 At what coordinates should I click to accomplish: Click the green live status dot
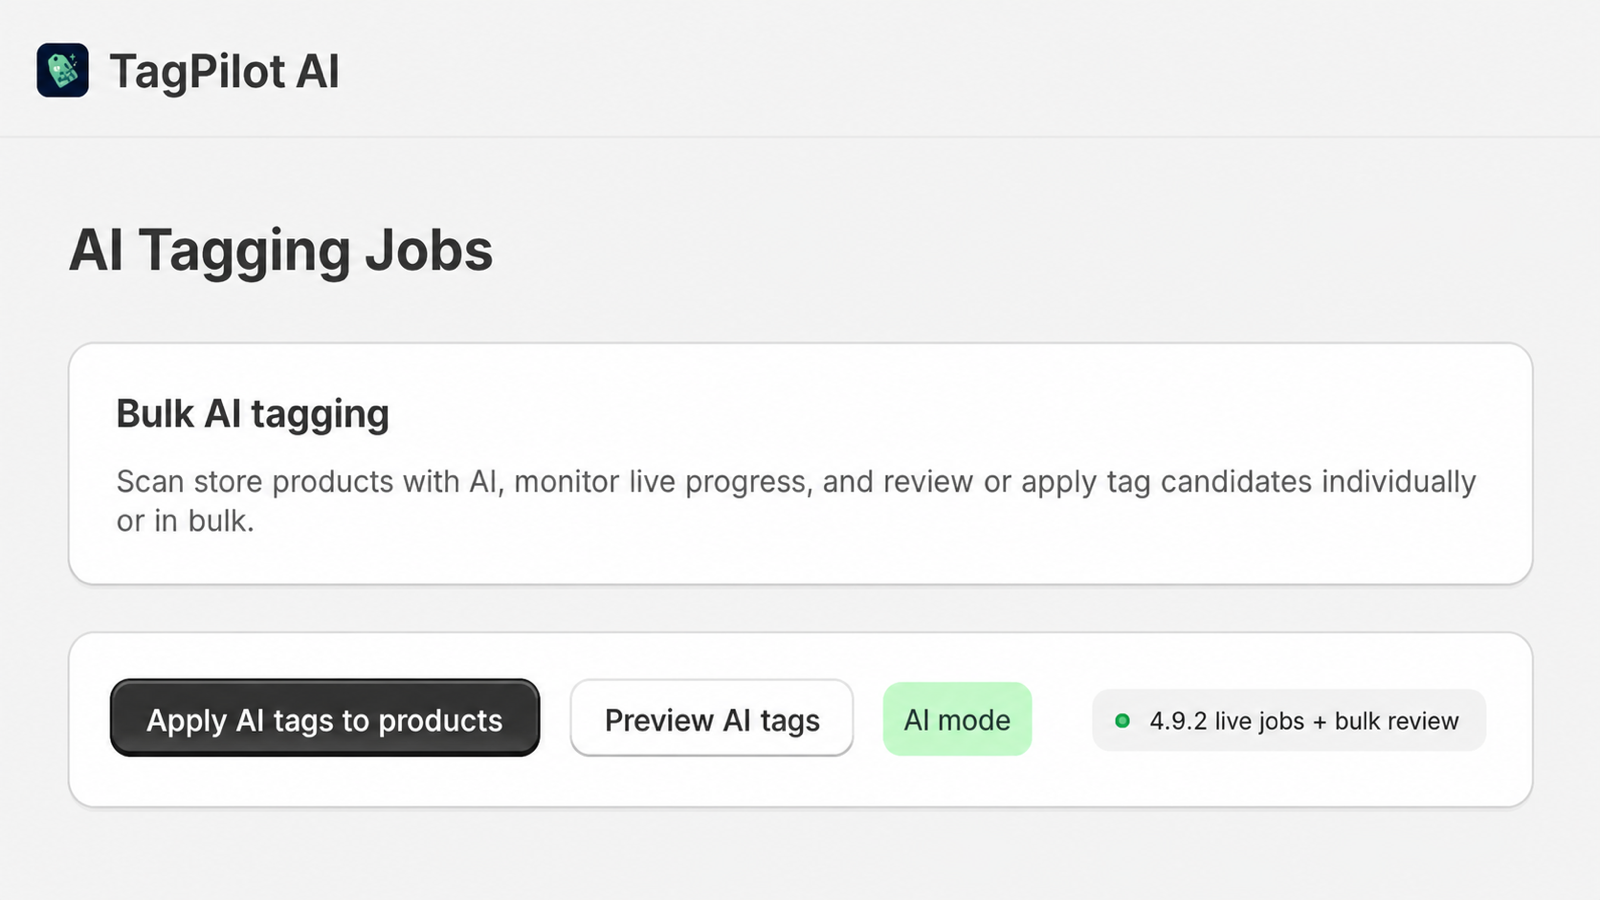pos(1122,720)
